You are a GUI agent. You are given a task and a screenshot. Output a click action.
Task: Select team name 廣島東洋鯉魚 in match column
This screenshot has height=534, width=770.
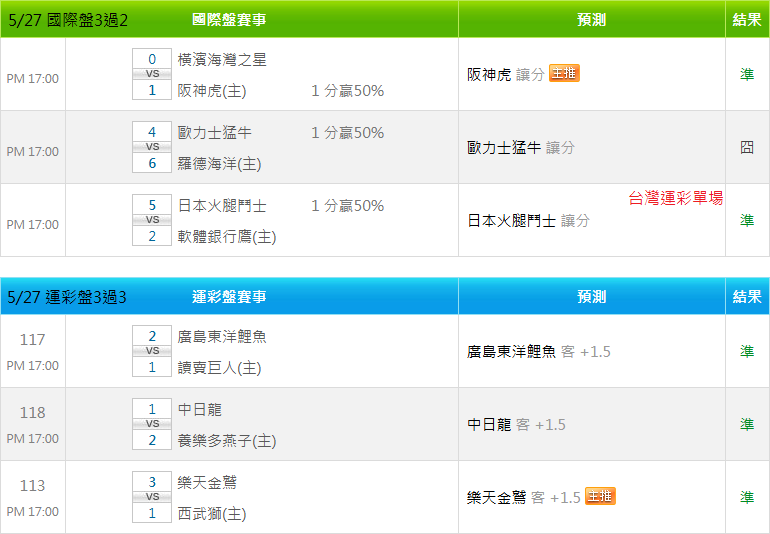[x=222, y=337]
